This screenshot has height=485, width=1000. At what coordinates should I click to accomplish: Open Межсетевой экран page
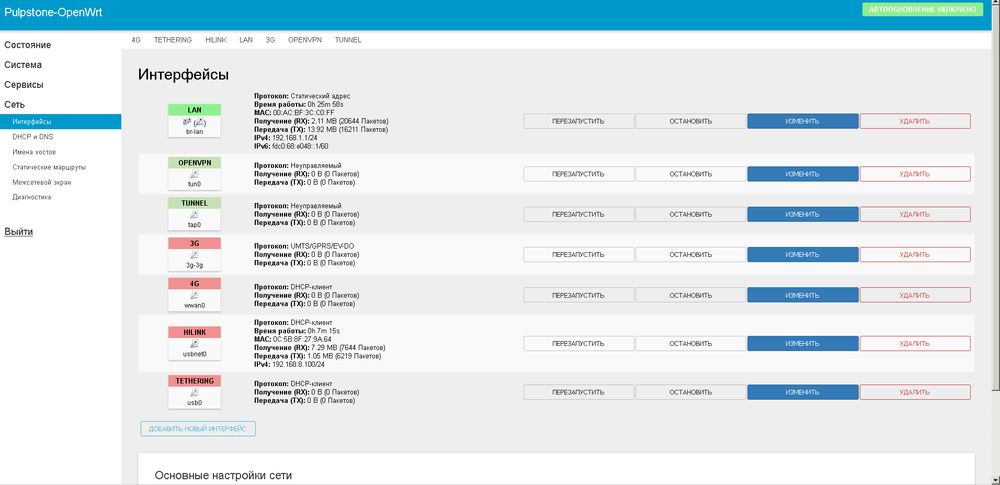41,183
